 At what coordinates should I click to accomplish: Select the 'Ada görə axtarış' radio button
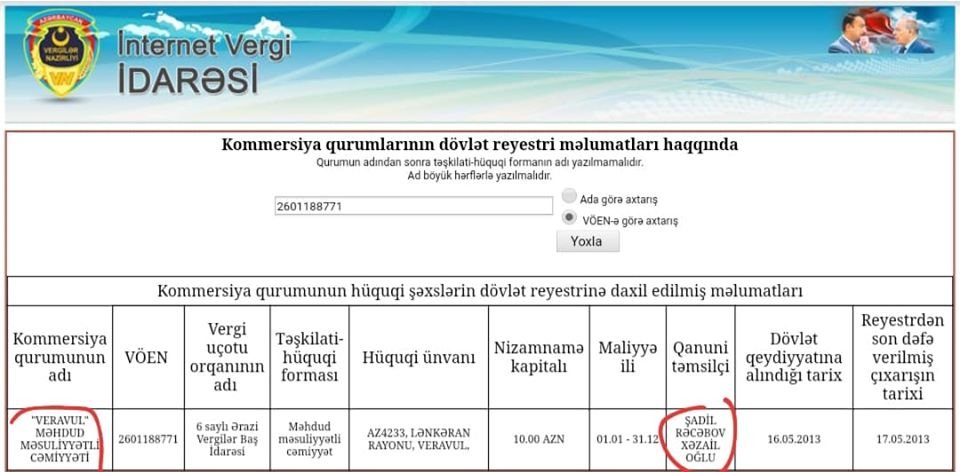569,196
